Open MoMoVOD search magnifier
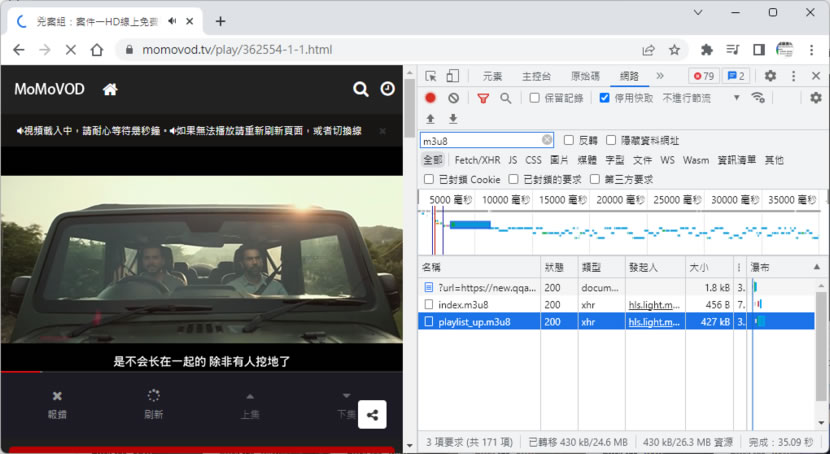Screen dimensions: 830x454 point(360,89)
